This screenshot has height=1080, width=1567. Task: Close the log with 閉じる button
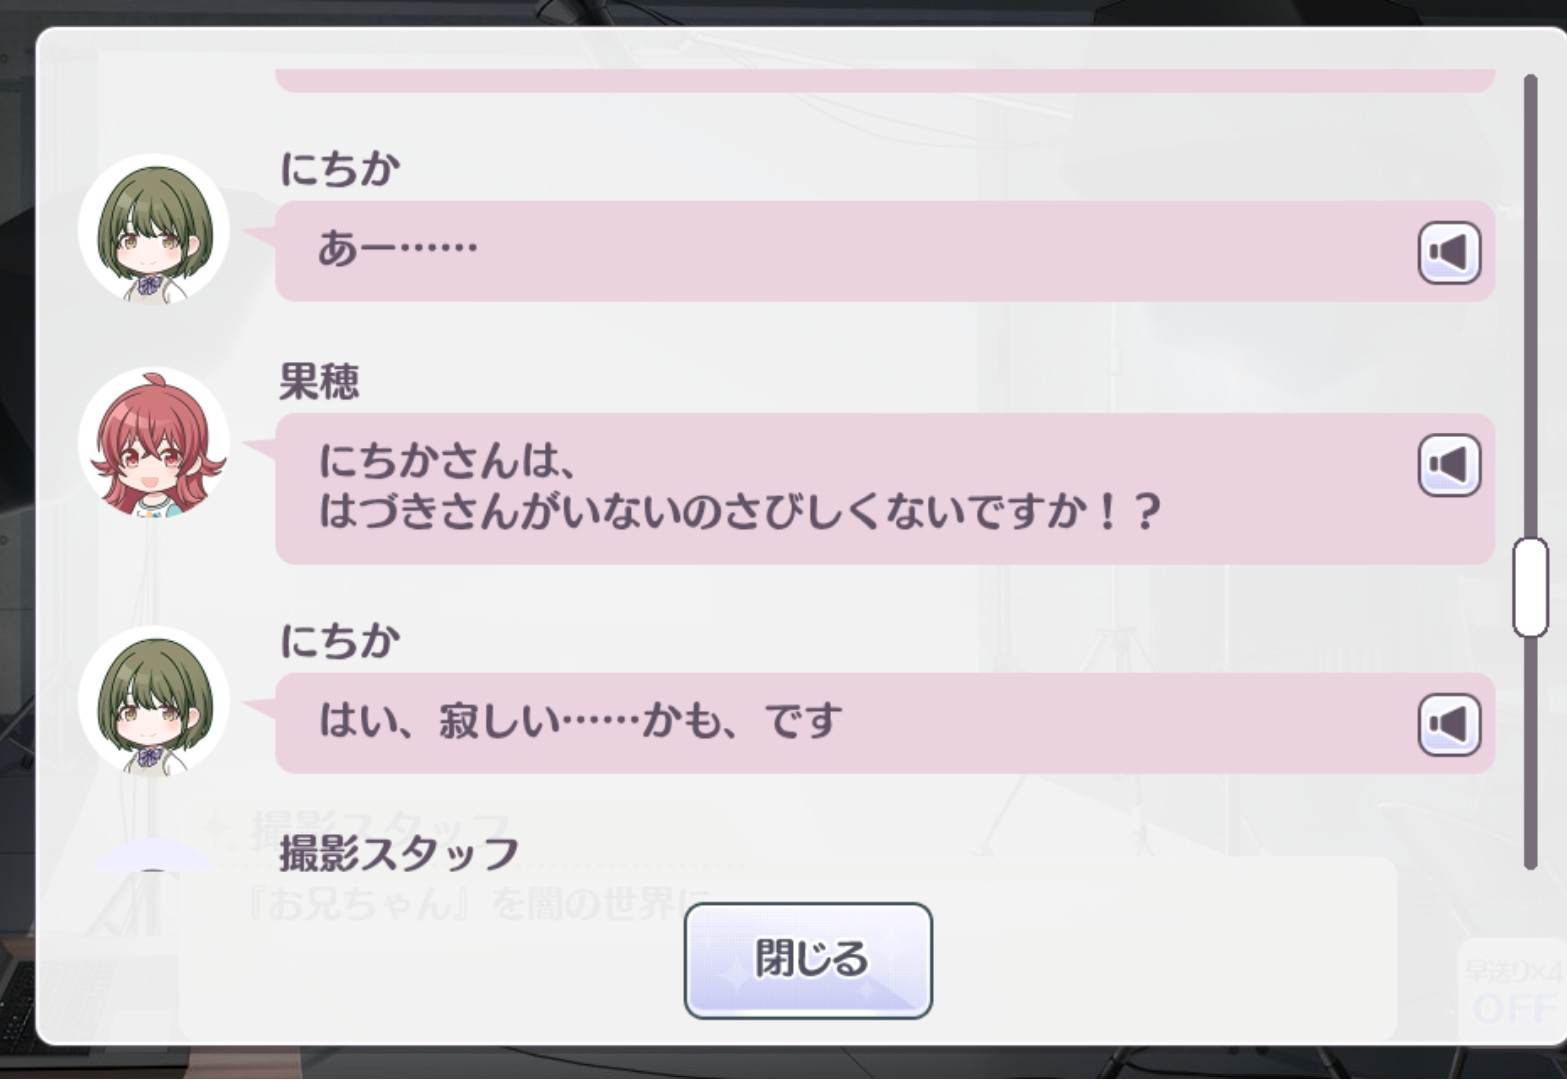tap(808, 960)
